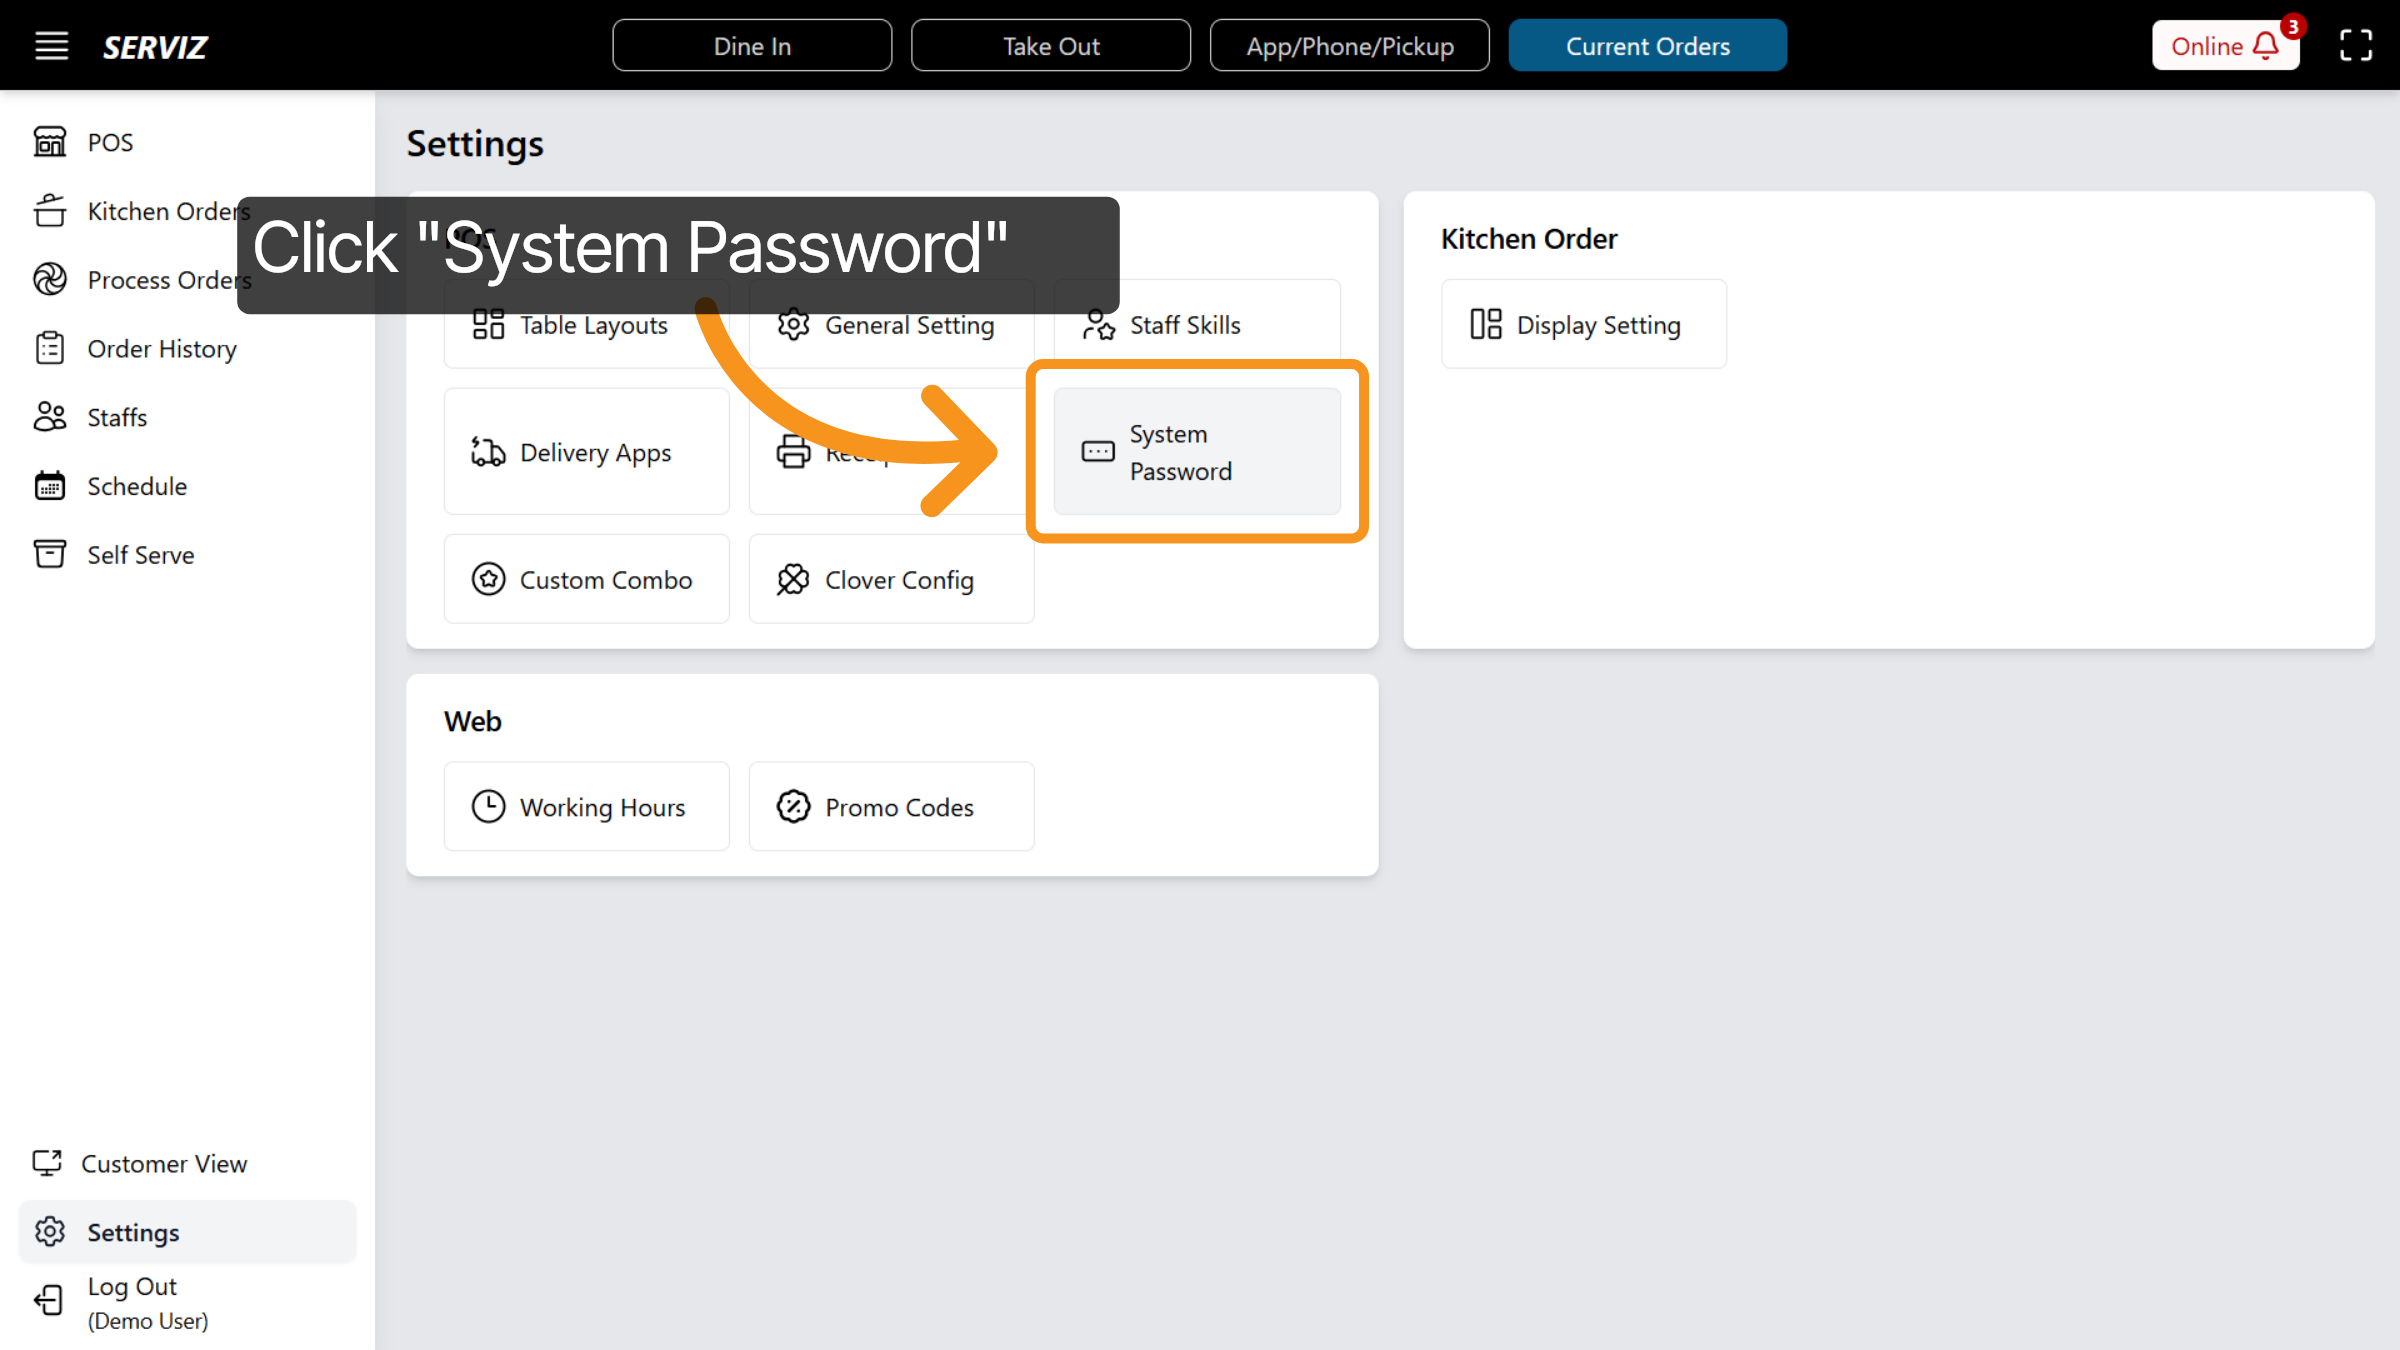The height and width of the screenshot is (1350, 2400).
Task: Open the System Password settings
Action: pos(1197,452)
